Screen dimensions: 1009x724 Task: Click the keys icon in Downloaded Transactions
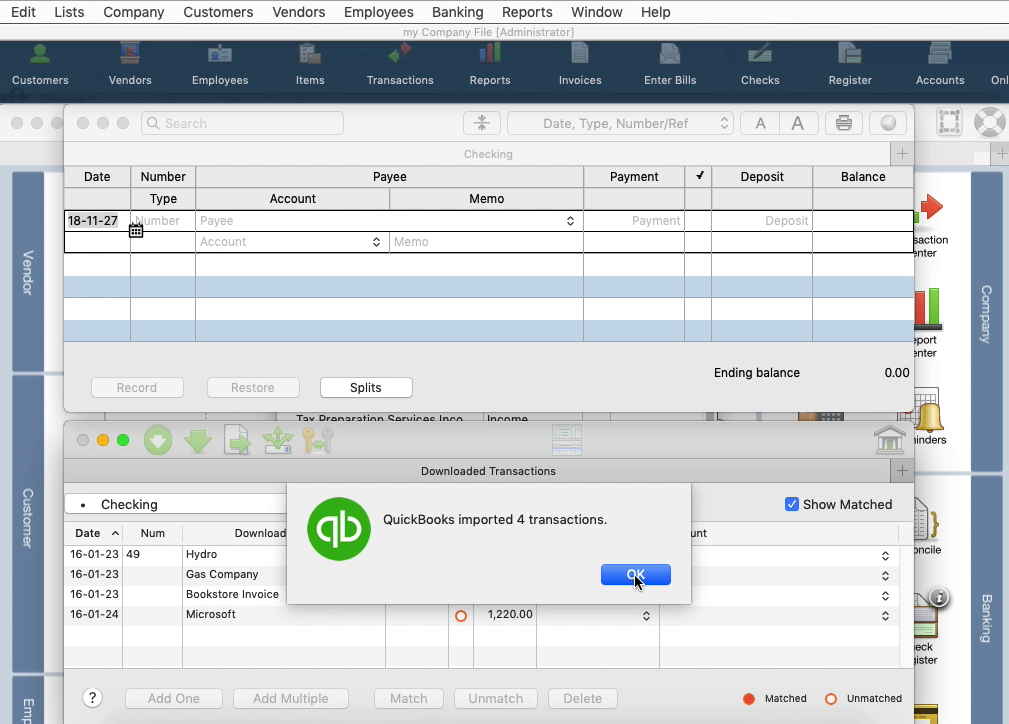coord(318,441)
